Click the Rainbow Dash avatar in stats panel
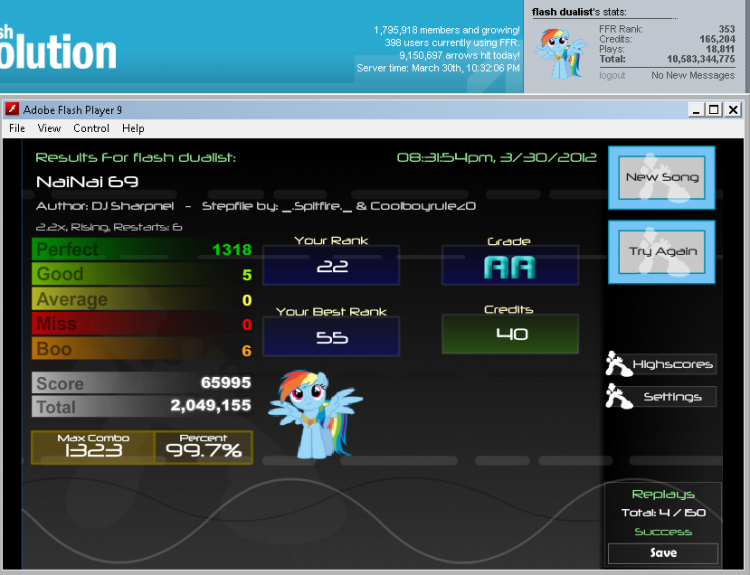Screen dimensions: 750x575 pos(561,54)
